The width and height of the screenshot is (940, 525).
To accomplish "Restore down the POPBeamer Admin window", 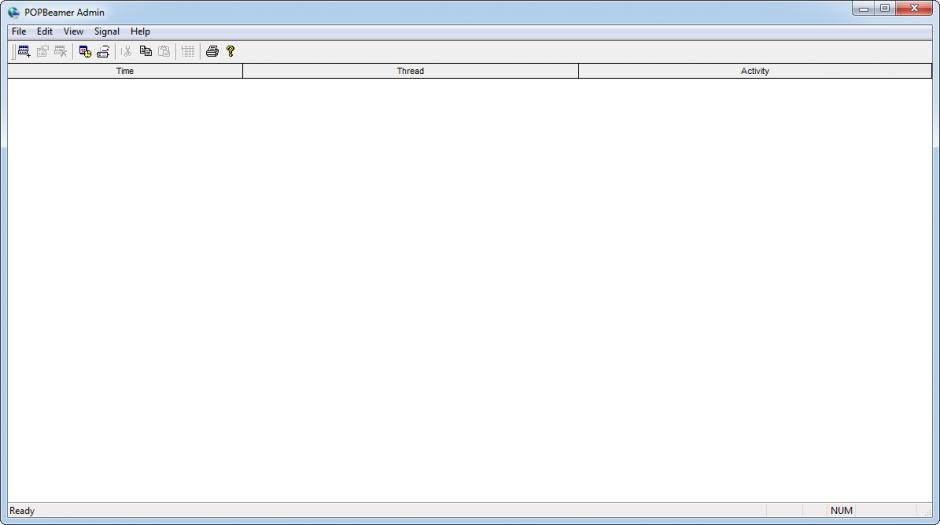I will 885,8.
